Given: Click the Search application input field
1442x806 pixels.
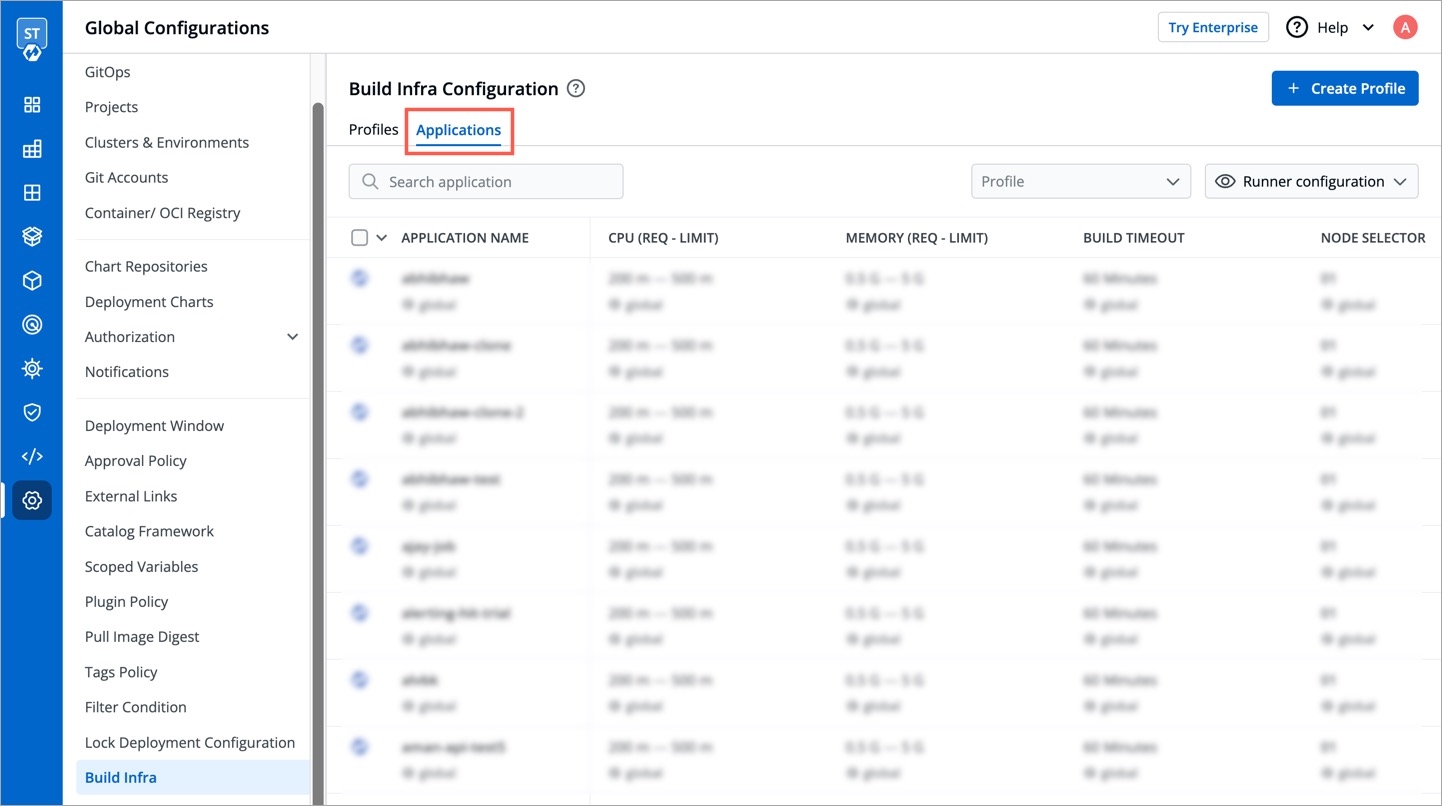Looking at the screenshot, I should pos(486,182).
